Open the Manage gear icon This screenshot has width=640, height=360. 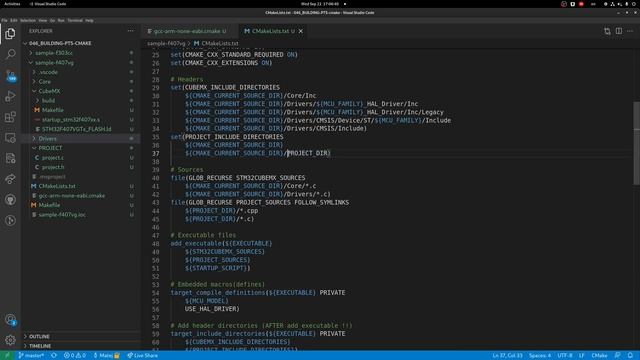click(10, 340)
